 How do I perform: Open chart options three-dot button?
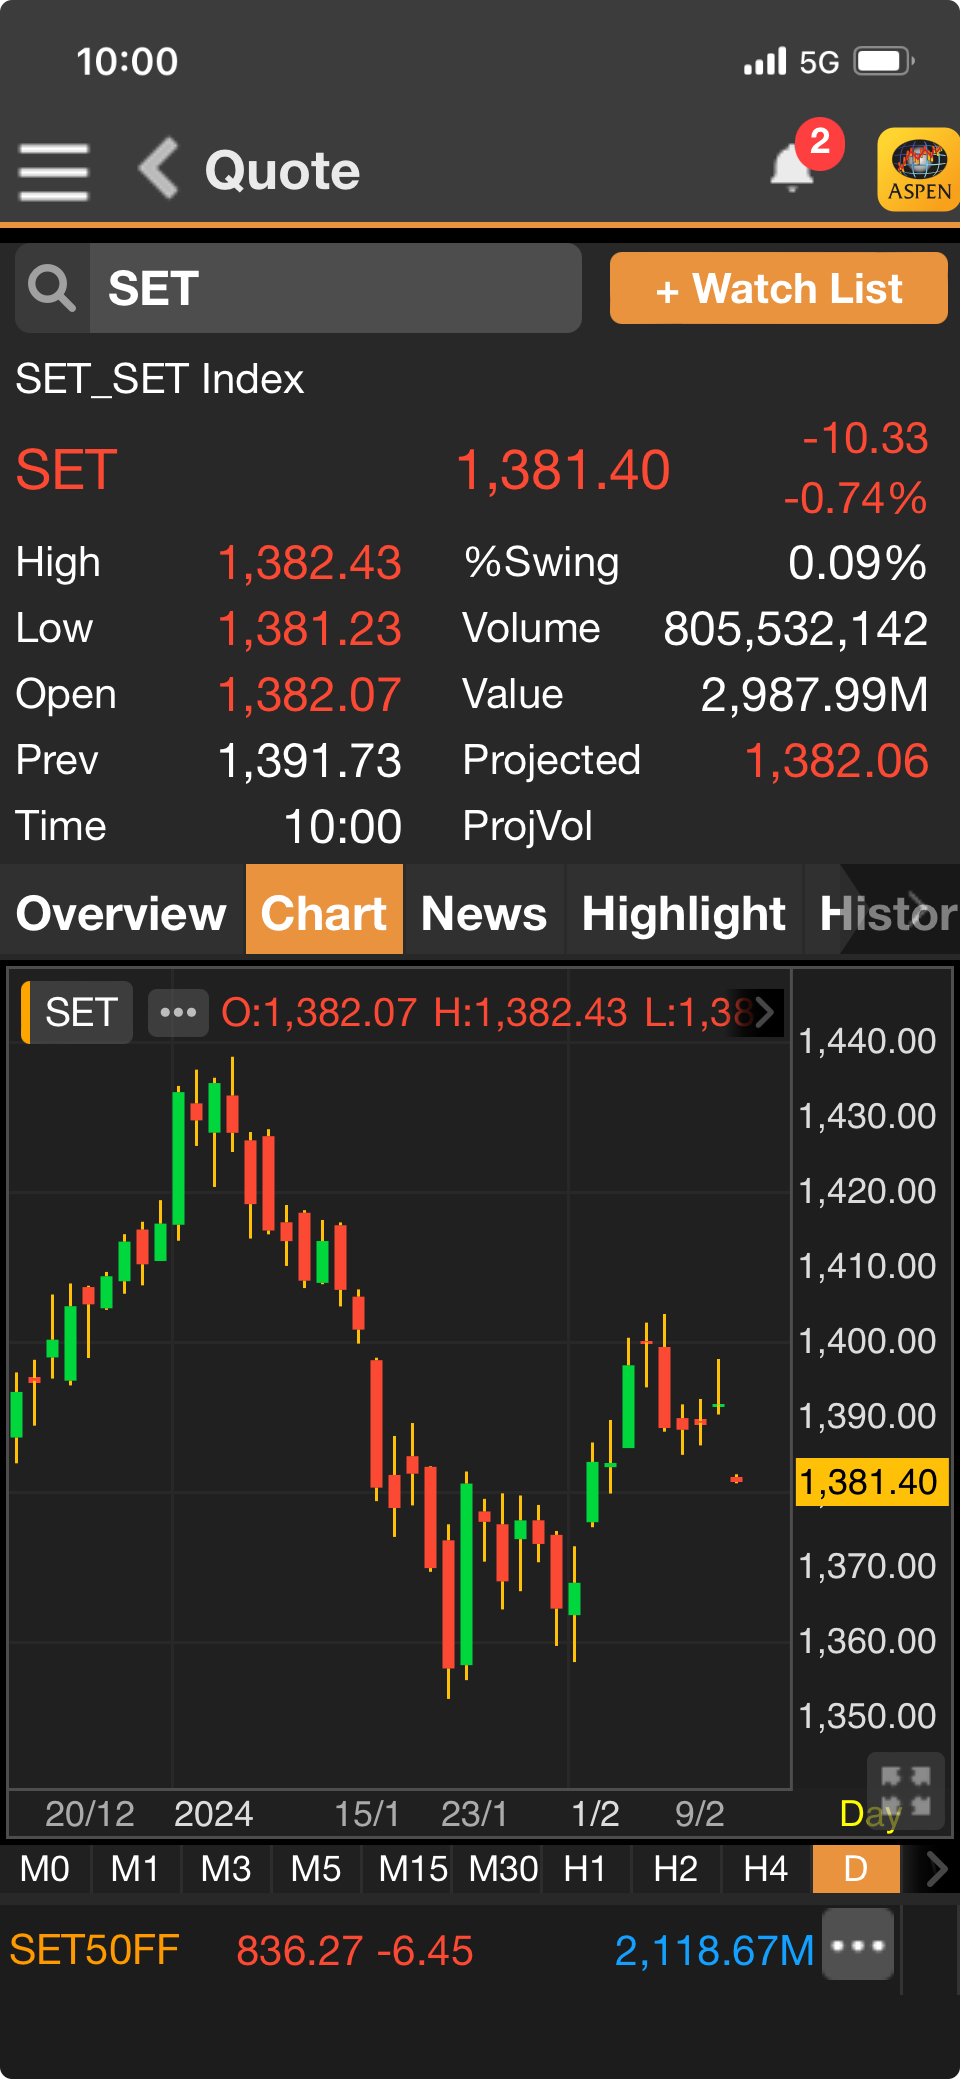click(178, 1012)
